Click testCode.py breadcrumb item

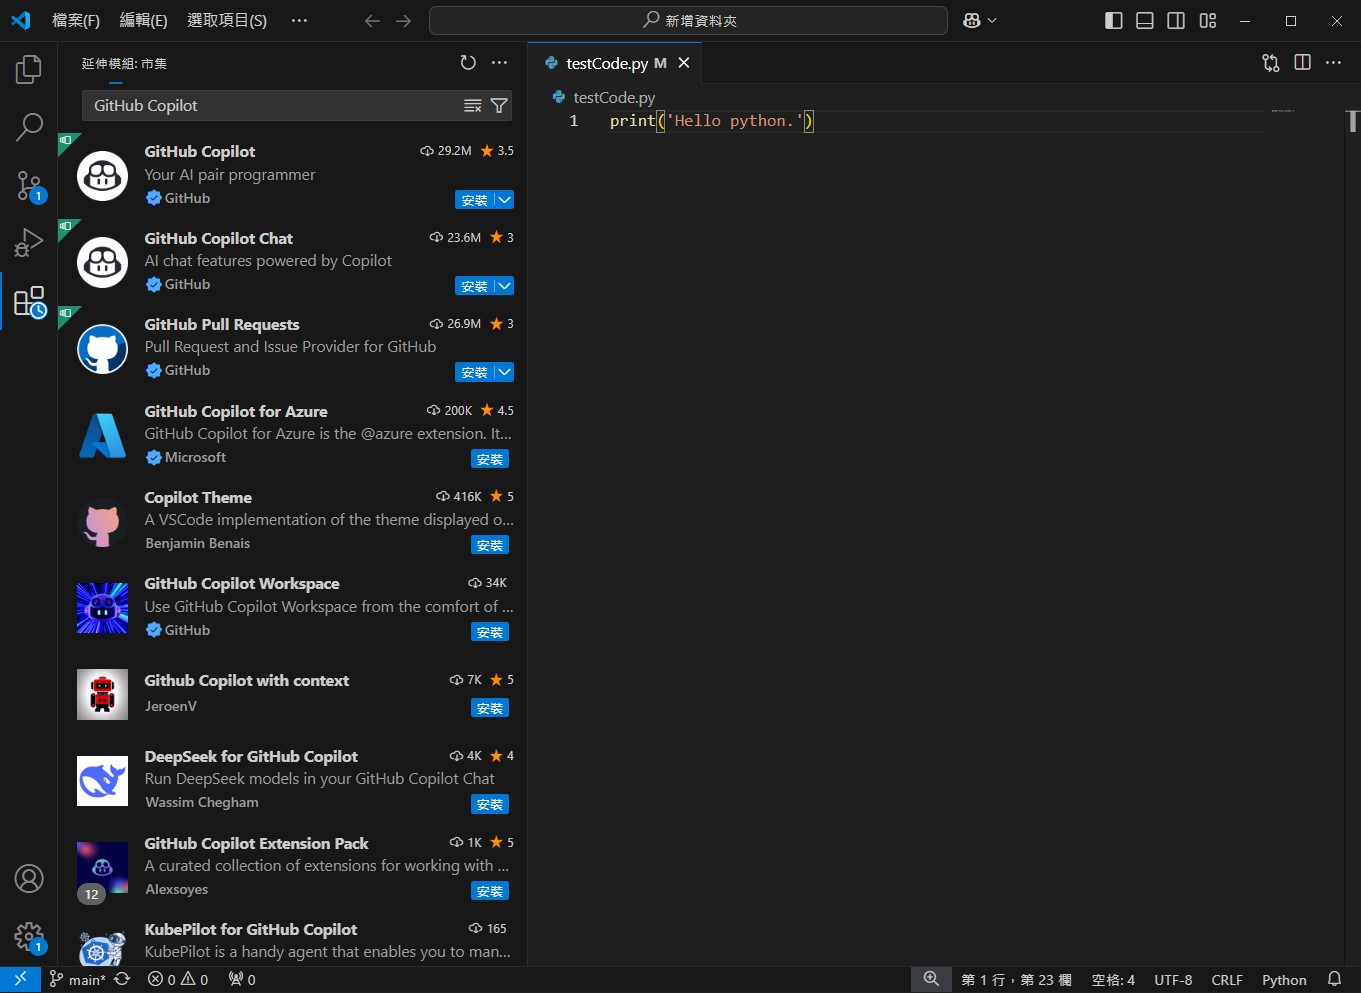[614, 97]
